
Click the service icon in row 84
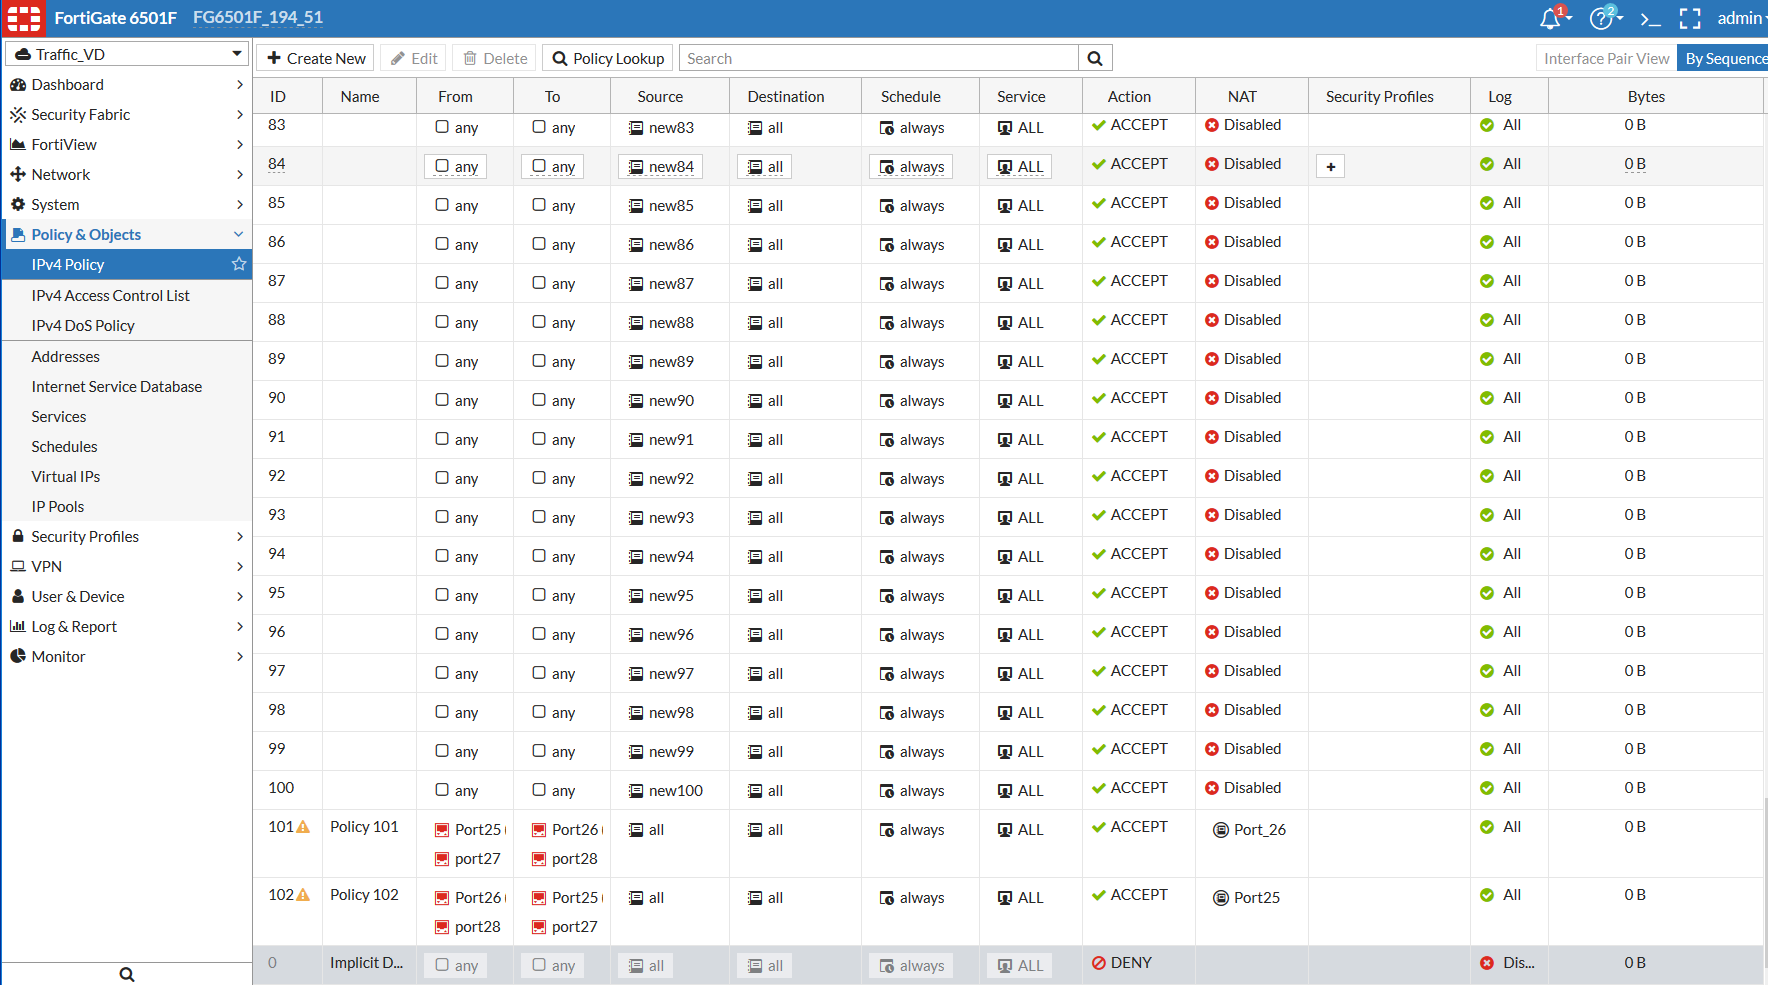tap(1005, 167)
